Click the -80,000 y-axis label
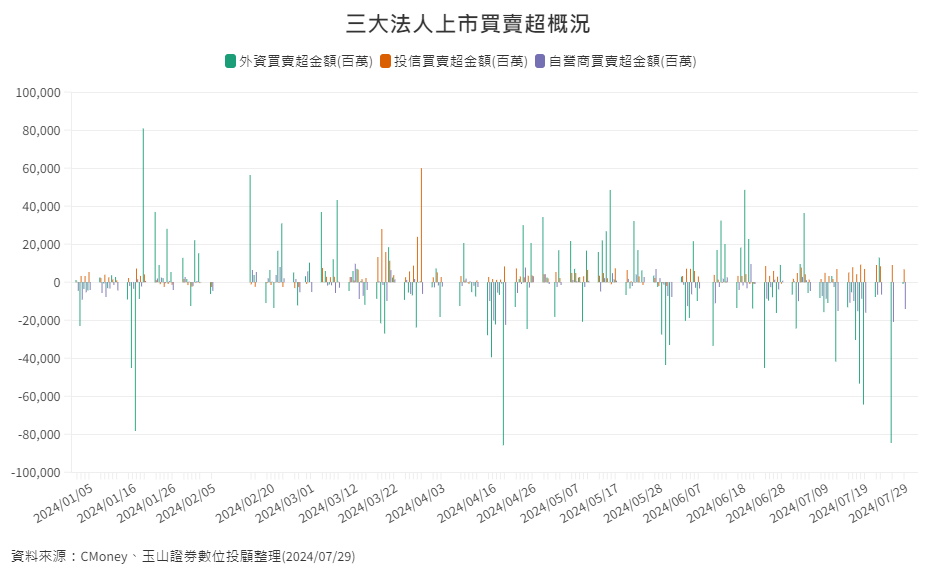936x575 pixels. 39,435
